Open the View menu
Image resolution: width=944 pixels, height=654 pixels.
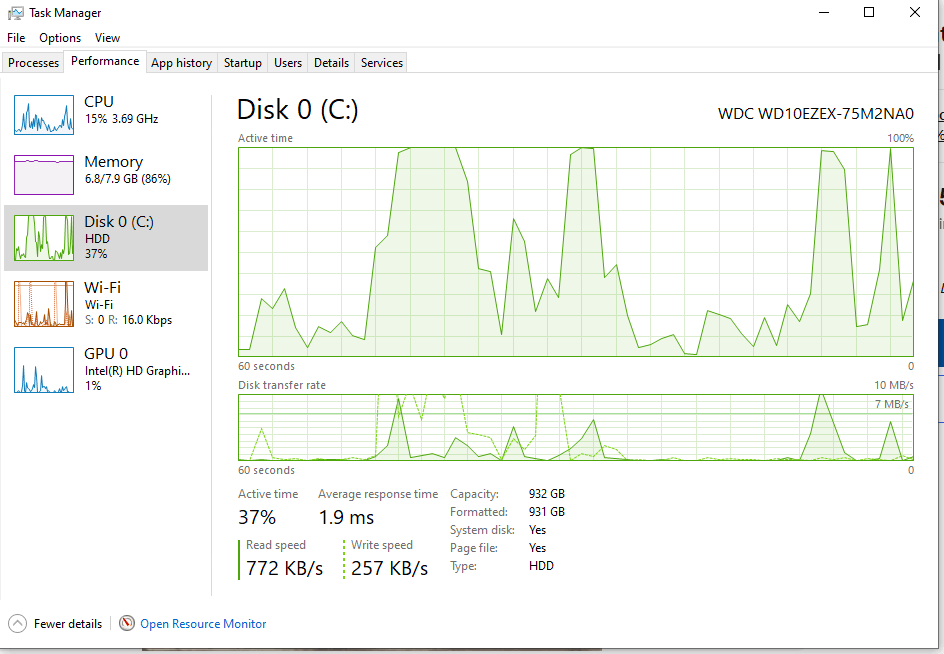tap(107, 37)
